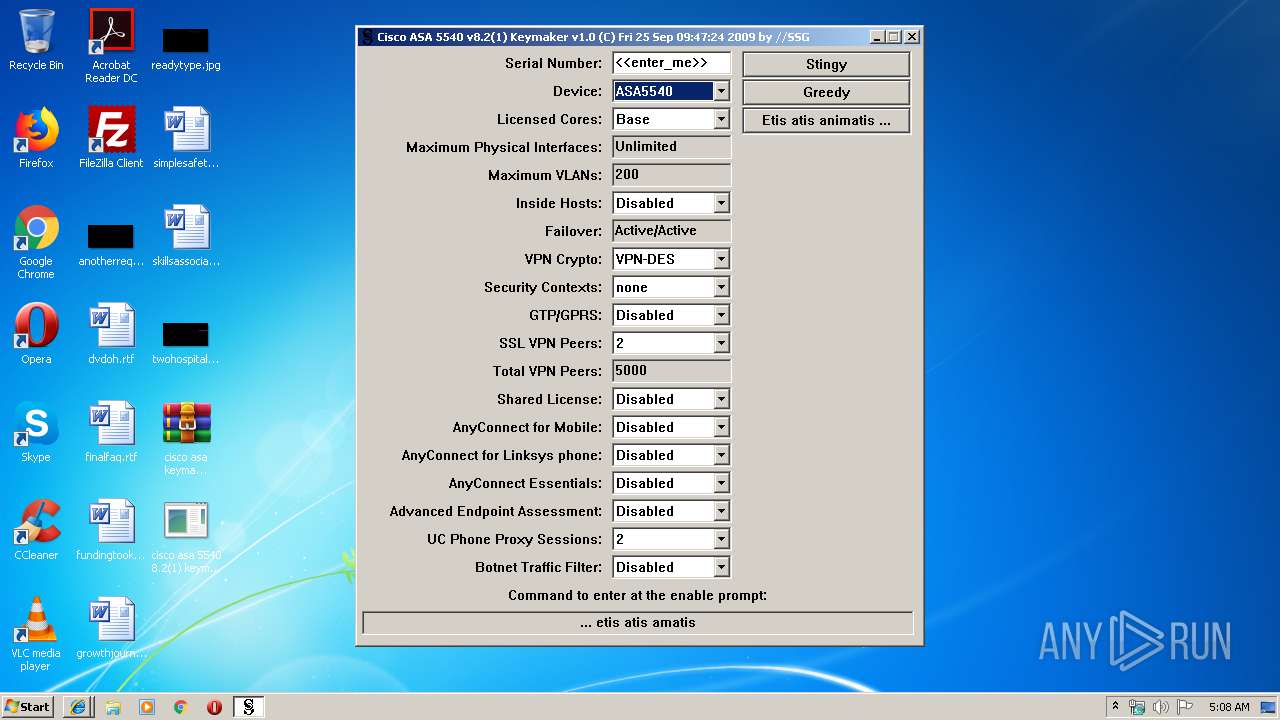Open the Inside Hosts dropdown
Viewport: 1280px width, 720px height.
coord(721,203)
